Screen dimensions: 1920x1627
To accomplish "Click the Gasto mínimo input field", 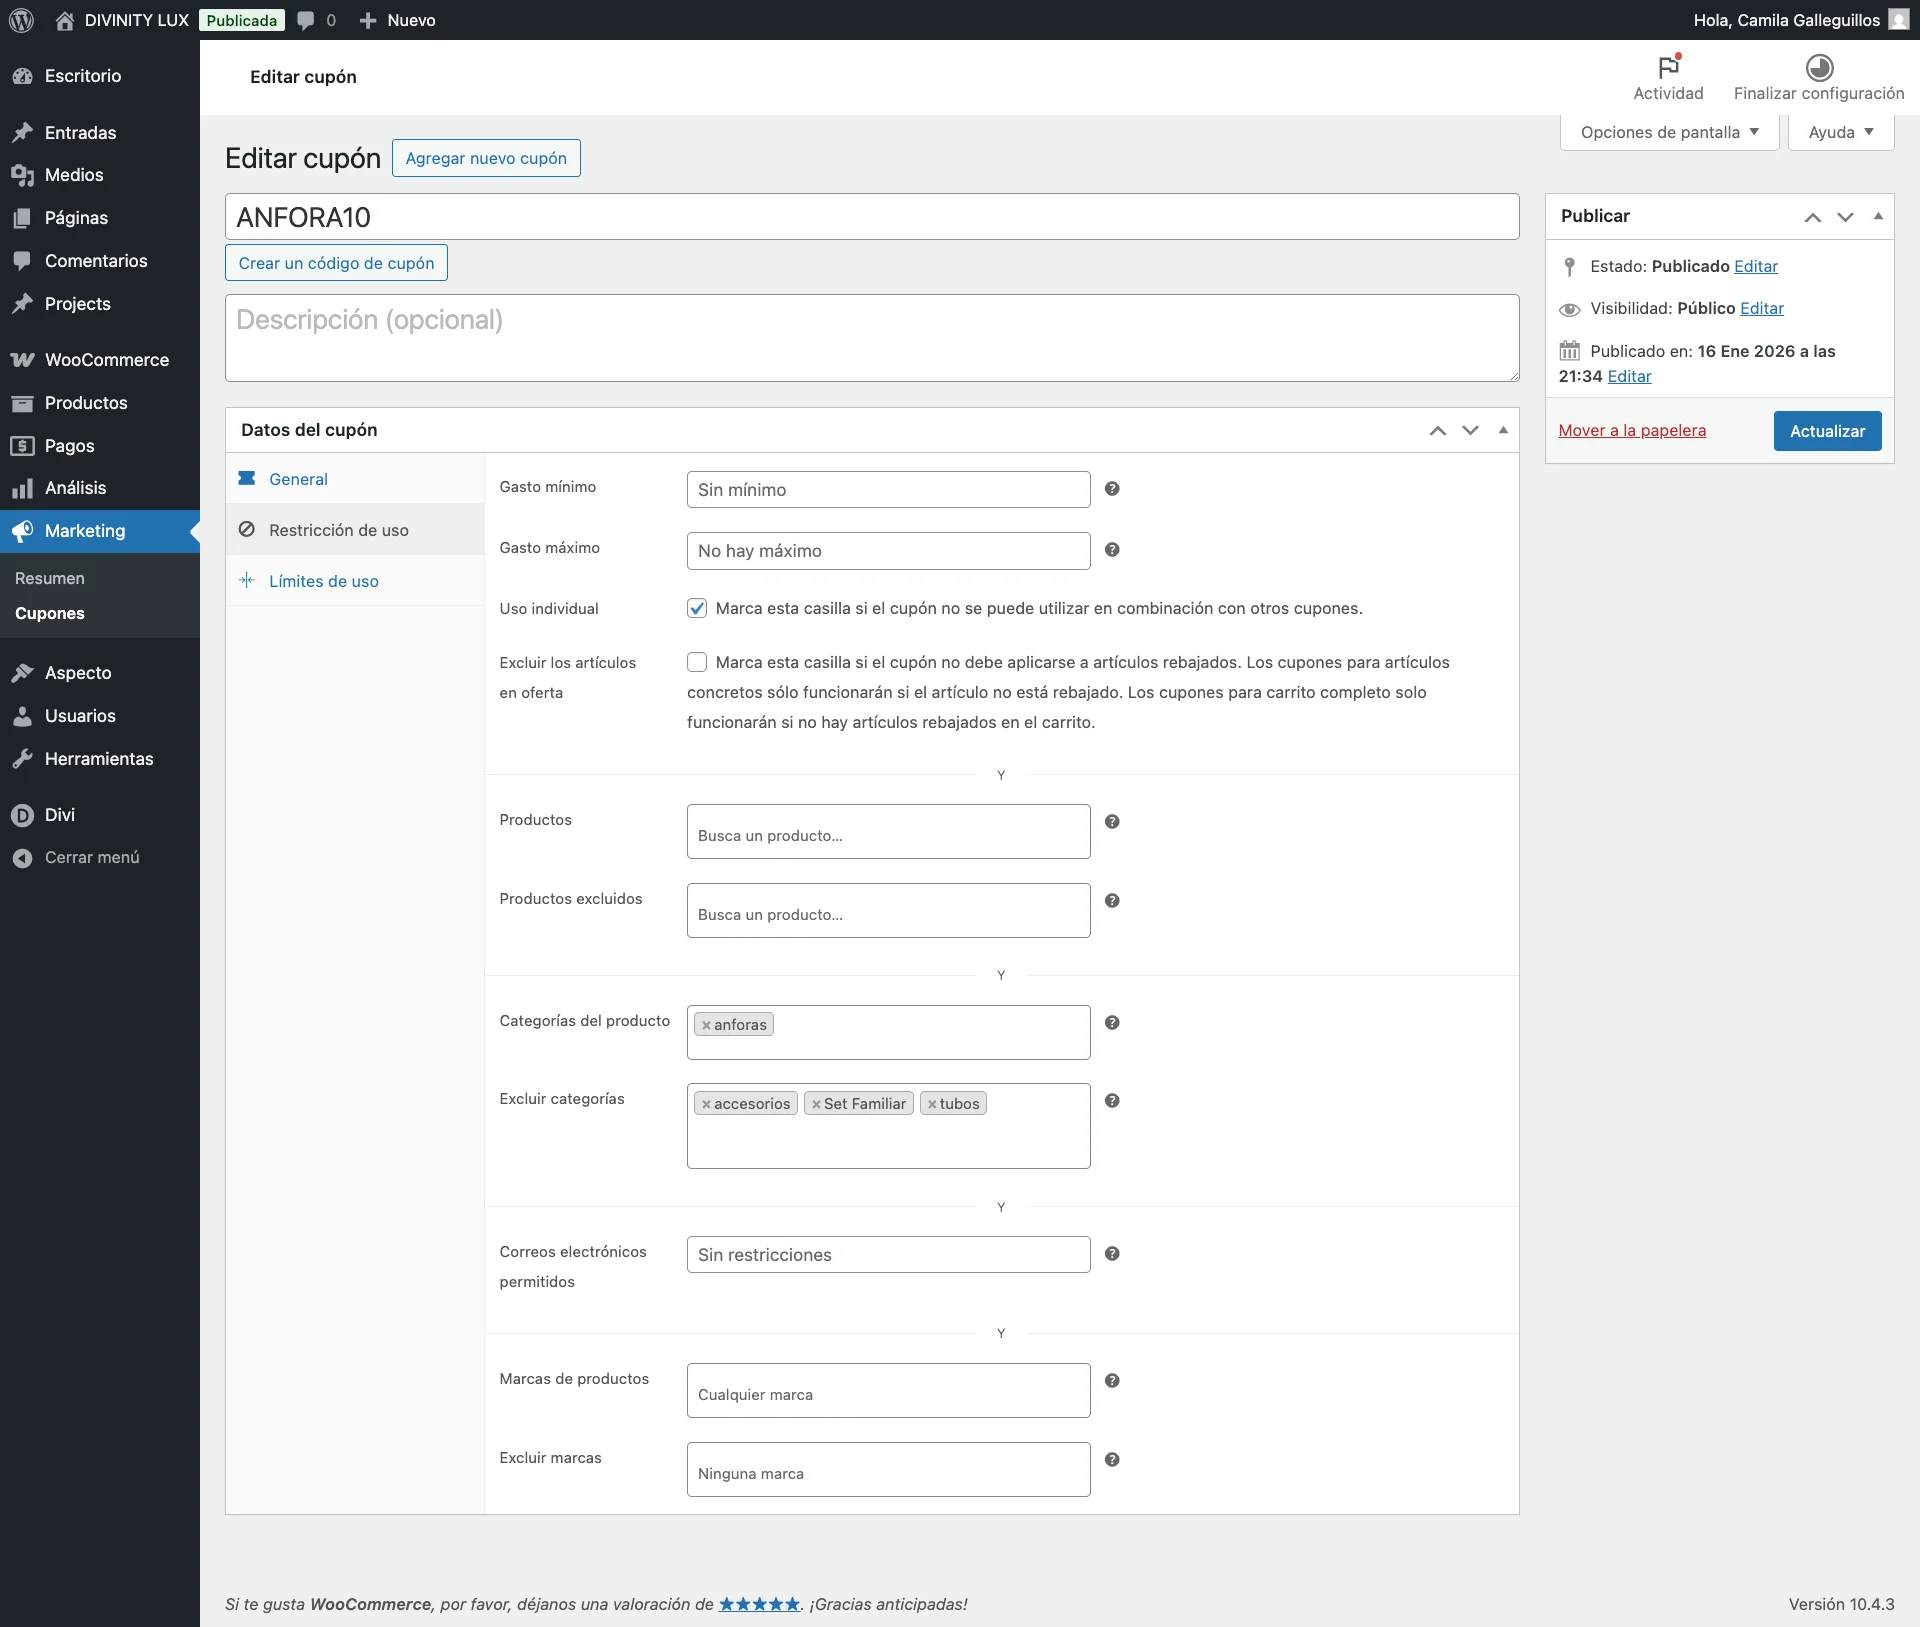I will point(888,489).
